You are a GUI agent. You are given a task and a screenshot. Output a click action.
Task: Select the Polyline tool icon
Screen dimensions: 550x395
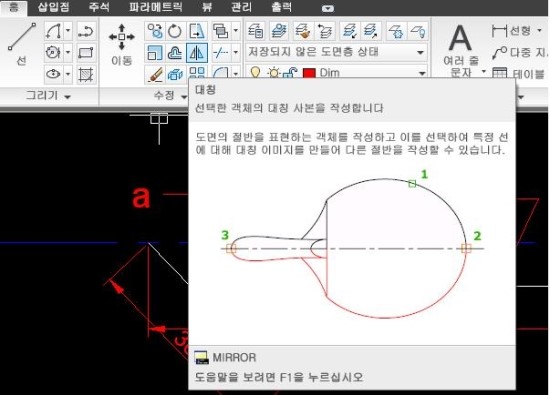[86, 31]
